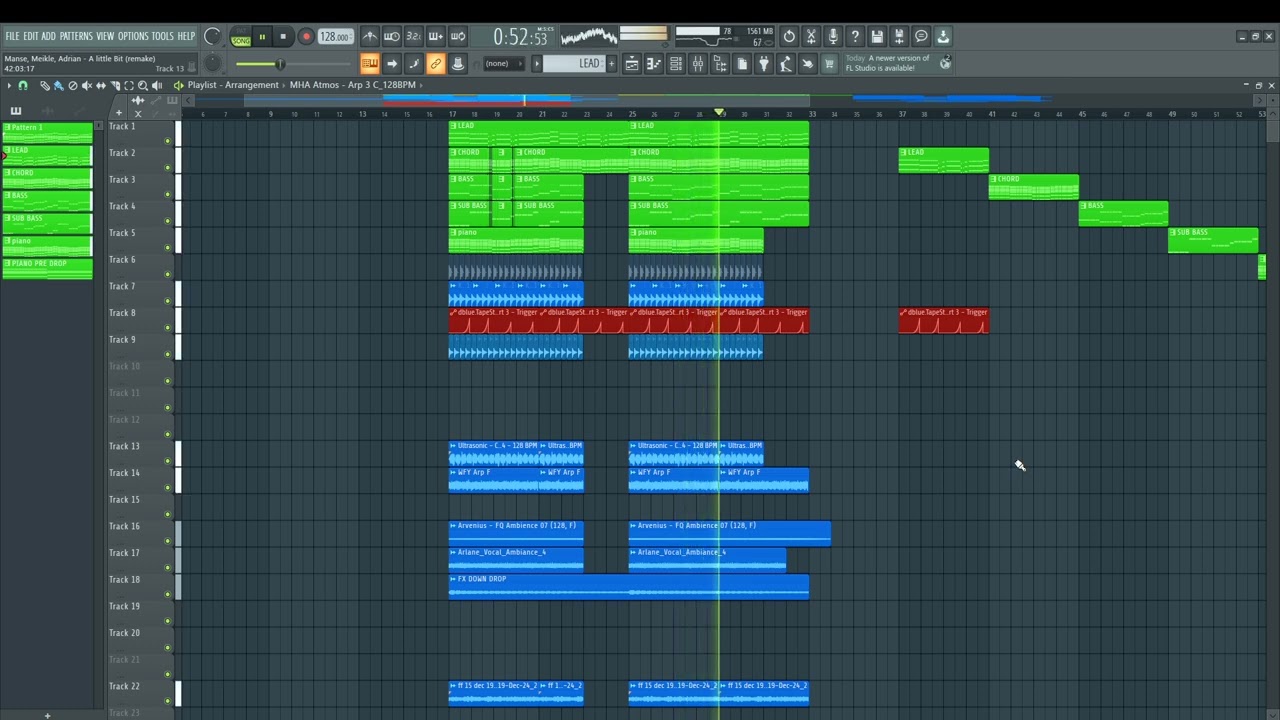The image size is (1280, 720).
Task: Click the FX DOWN DROP audio clip
Action: tap(628, 587)
